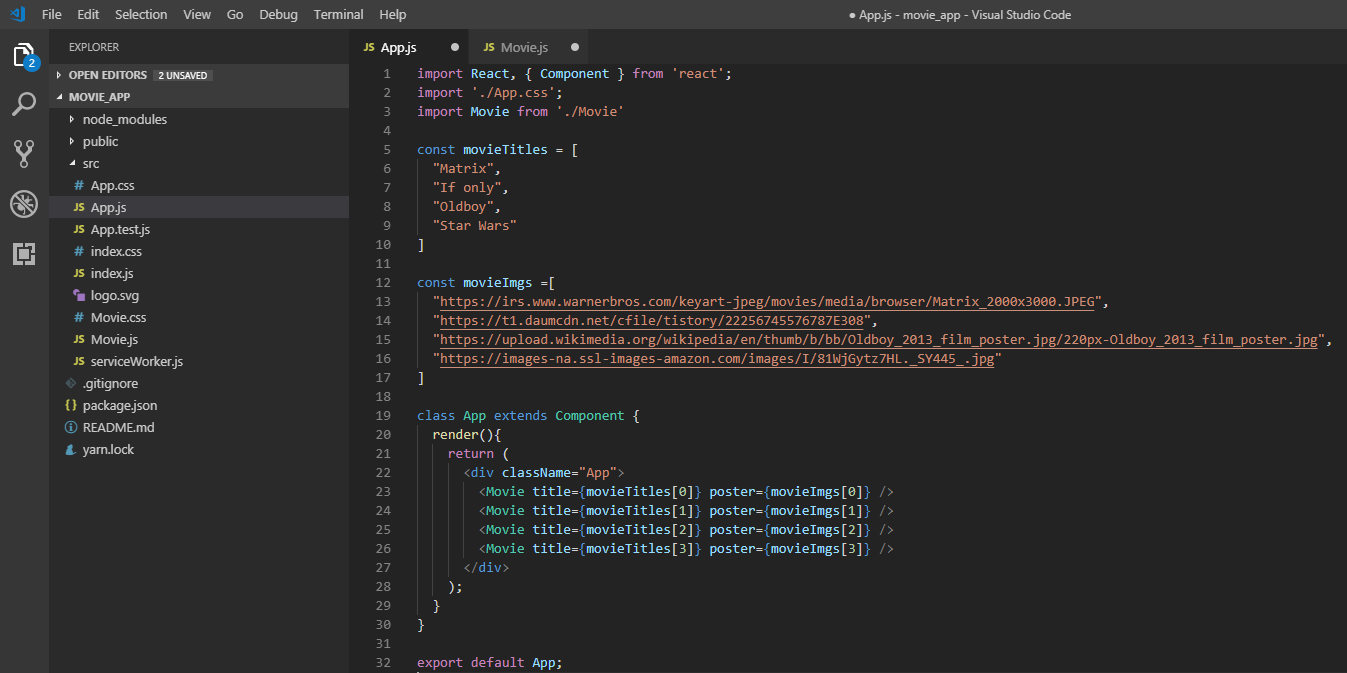This screenshot has width=1347, height=673.
Task: Expand the public folder
Action: coord(199,141)
